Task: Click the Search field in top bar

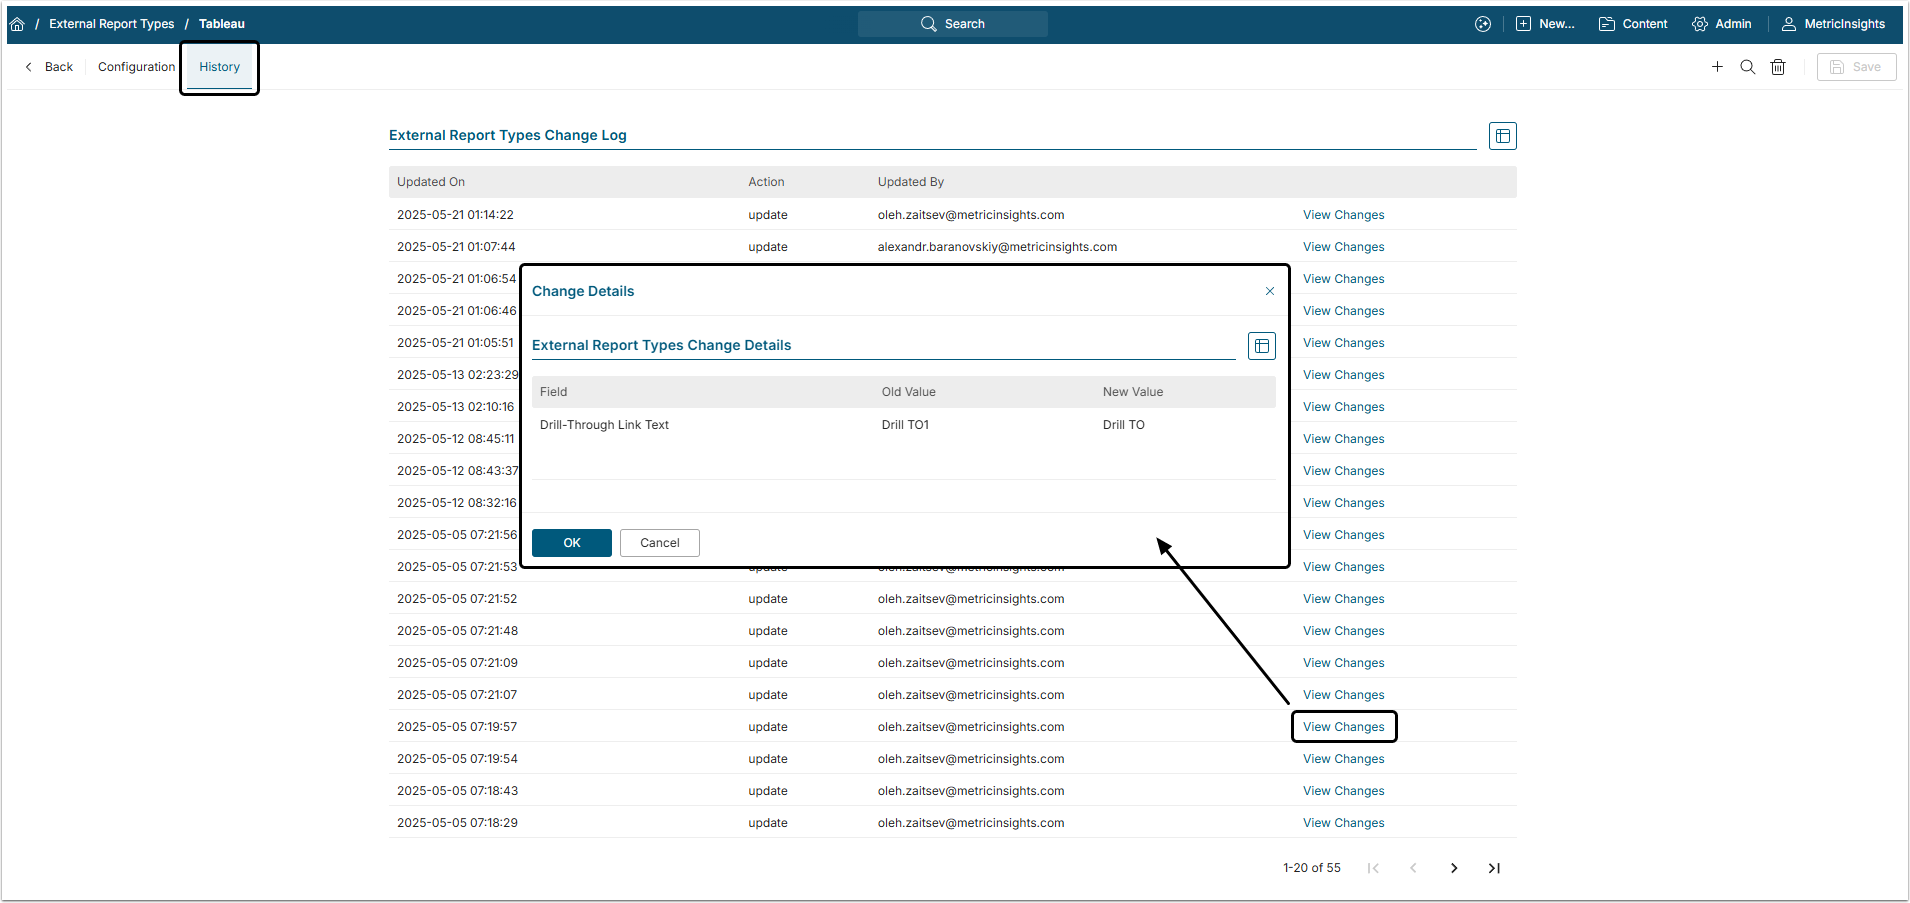Action: click(x=953, y=24)
